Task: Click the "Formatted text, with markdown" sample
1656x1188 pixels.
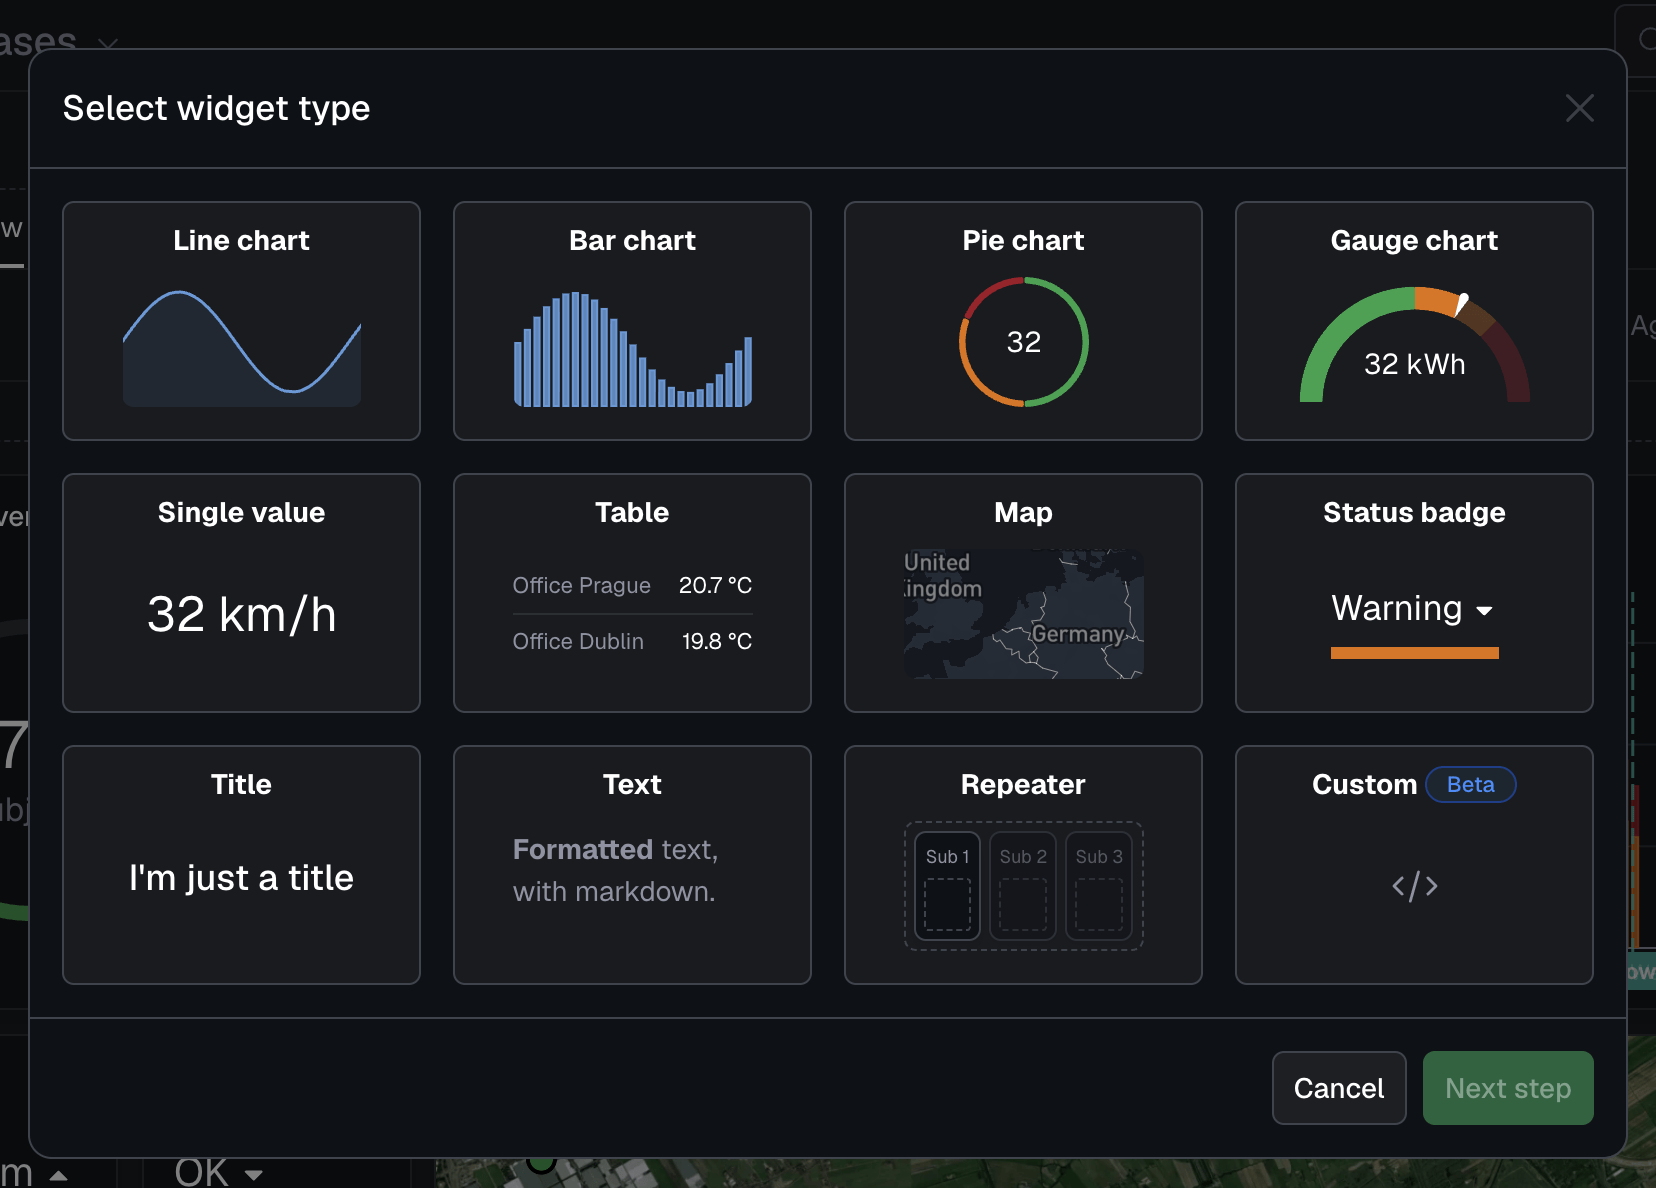Action: tap(615, 870)
